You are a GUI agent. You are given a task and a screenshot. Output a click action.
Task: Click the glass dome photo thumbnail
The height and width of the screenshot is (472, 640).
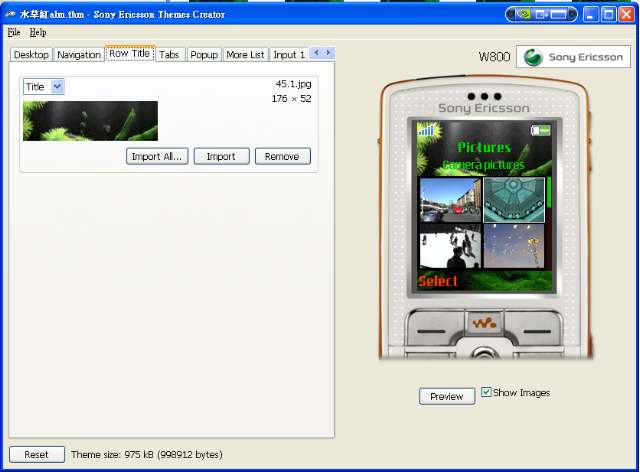click(514, 200)
